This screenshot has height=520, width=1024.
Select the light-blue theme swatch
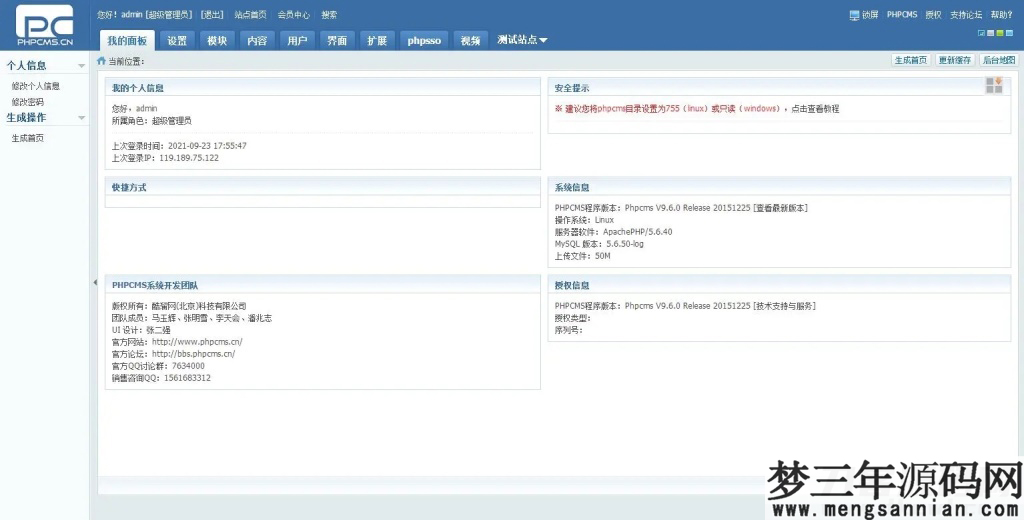(1010, 33)
